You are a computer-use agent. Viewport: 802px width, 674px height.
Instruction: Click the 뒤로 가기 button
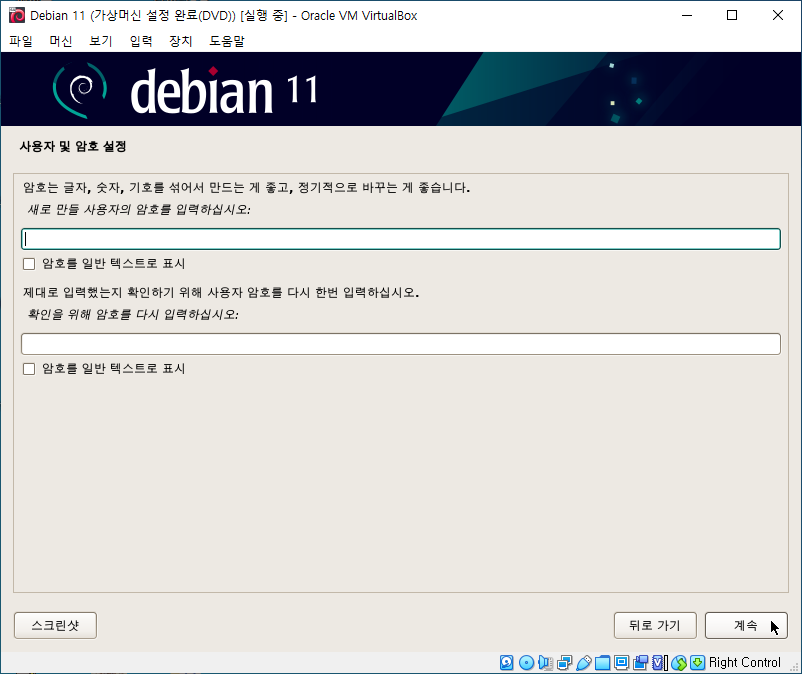click(x=655, y=625)
